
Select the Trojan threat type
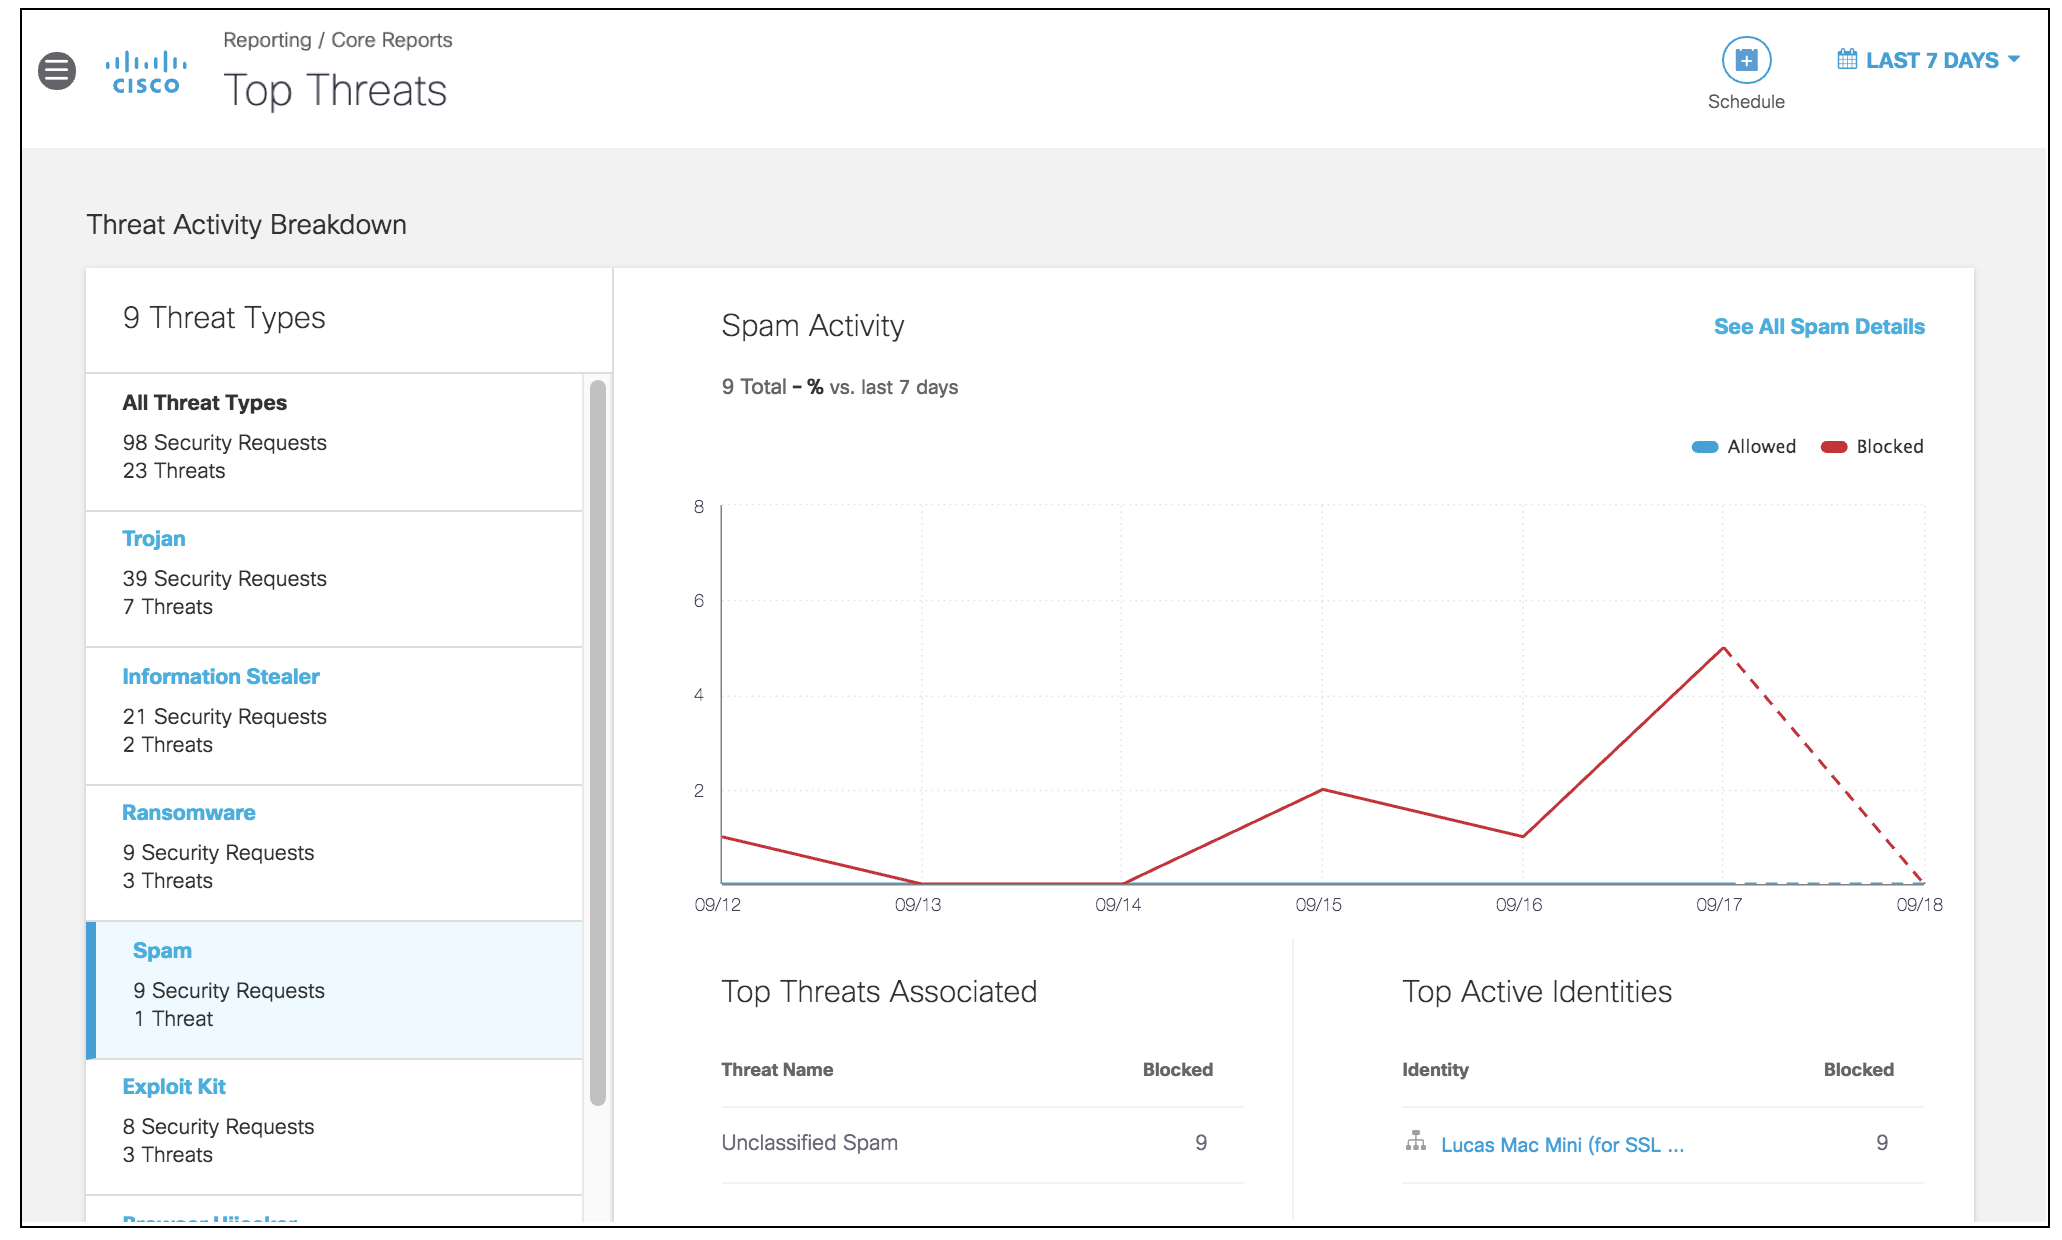[335, 579]
